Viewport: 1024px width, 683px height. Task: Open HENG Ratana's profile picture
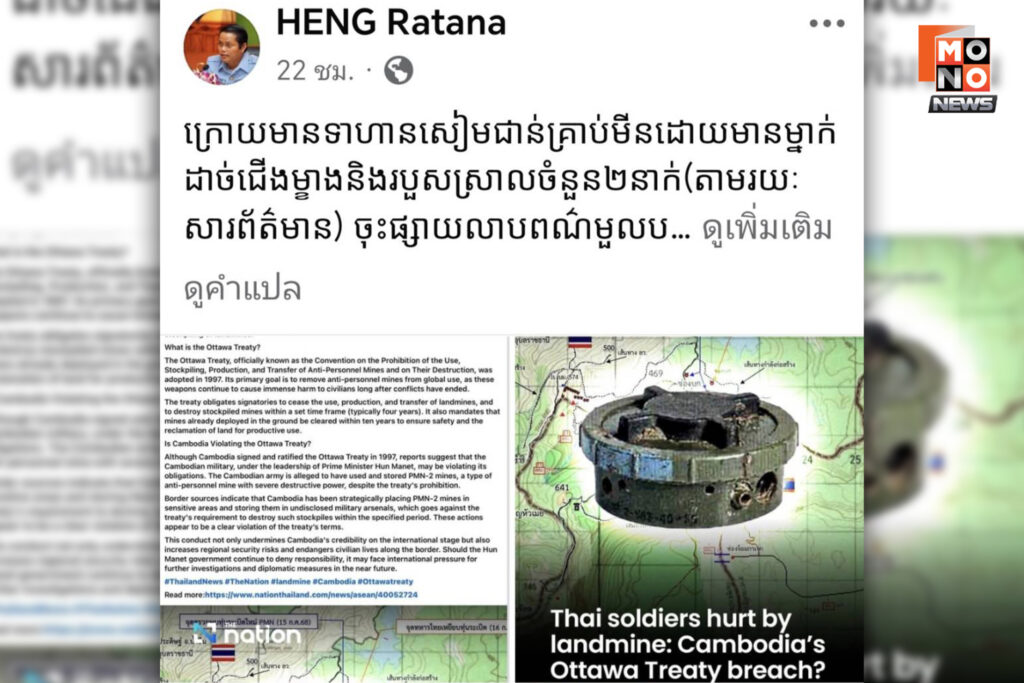(221, 47)
